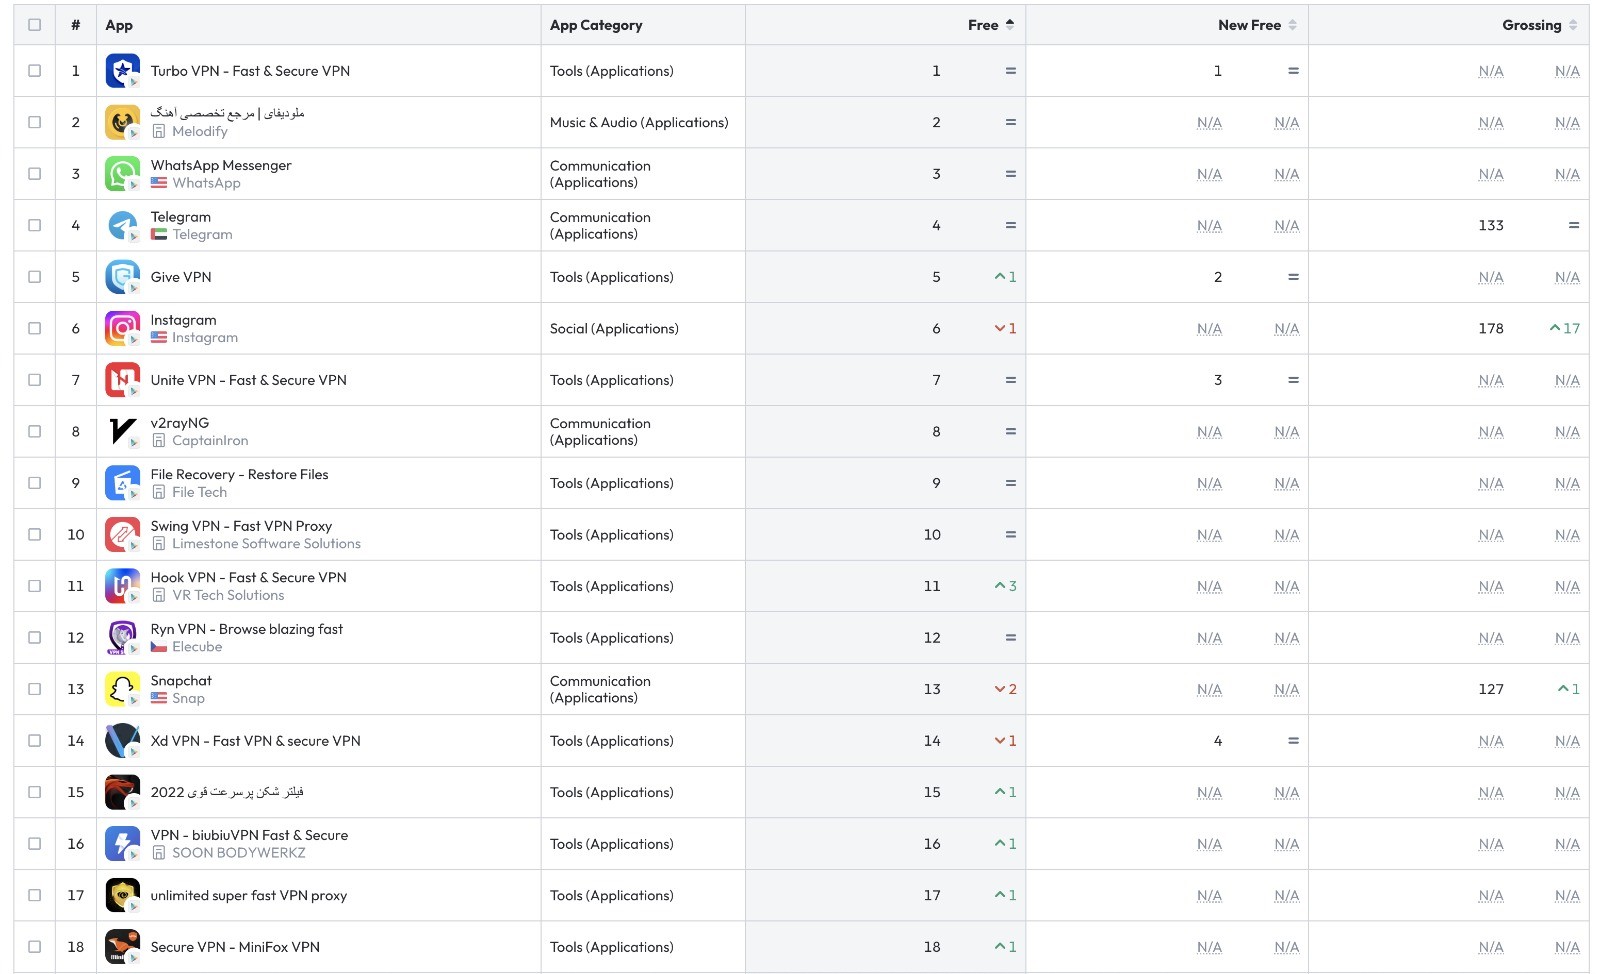Check the box for row 4 Telegram
1600x974 pixels.
click(35, 226)
